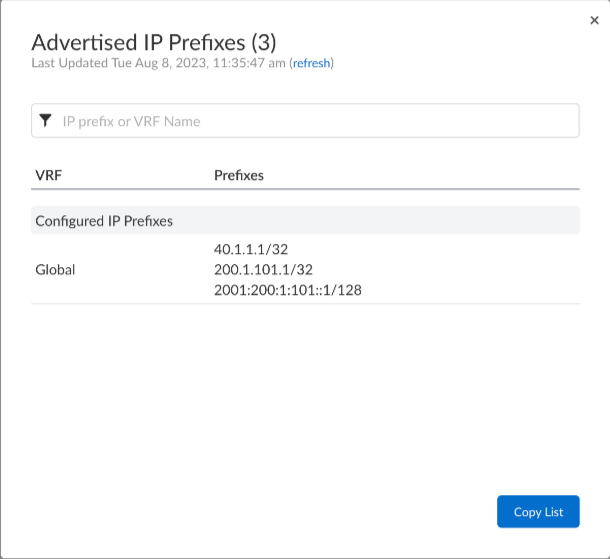
Task: Click the filter funnel icon
Action: tap(45, 121)
